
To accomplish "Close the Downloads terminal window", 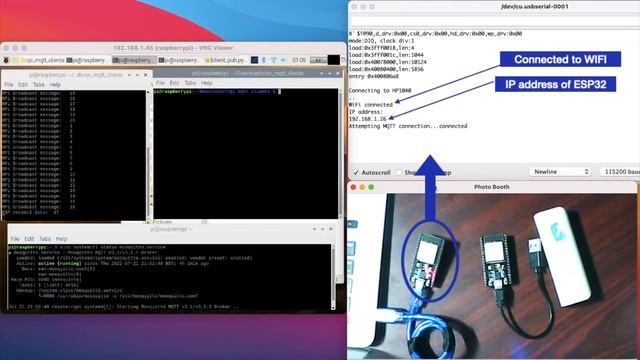I will pos(338,73).
